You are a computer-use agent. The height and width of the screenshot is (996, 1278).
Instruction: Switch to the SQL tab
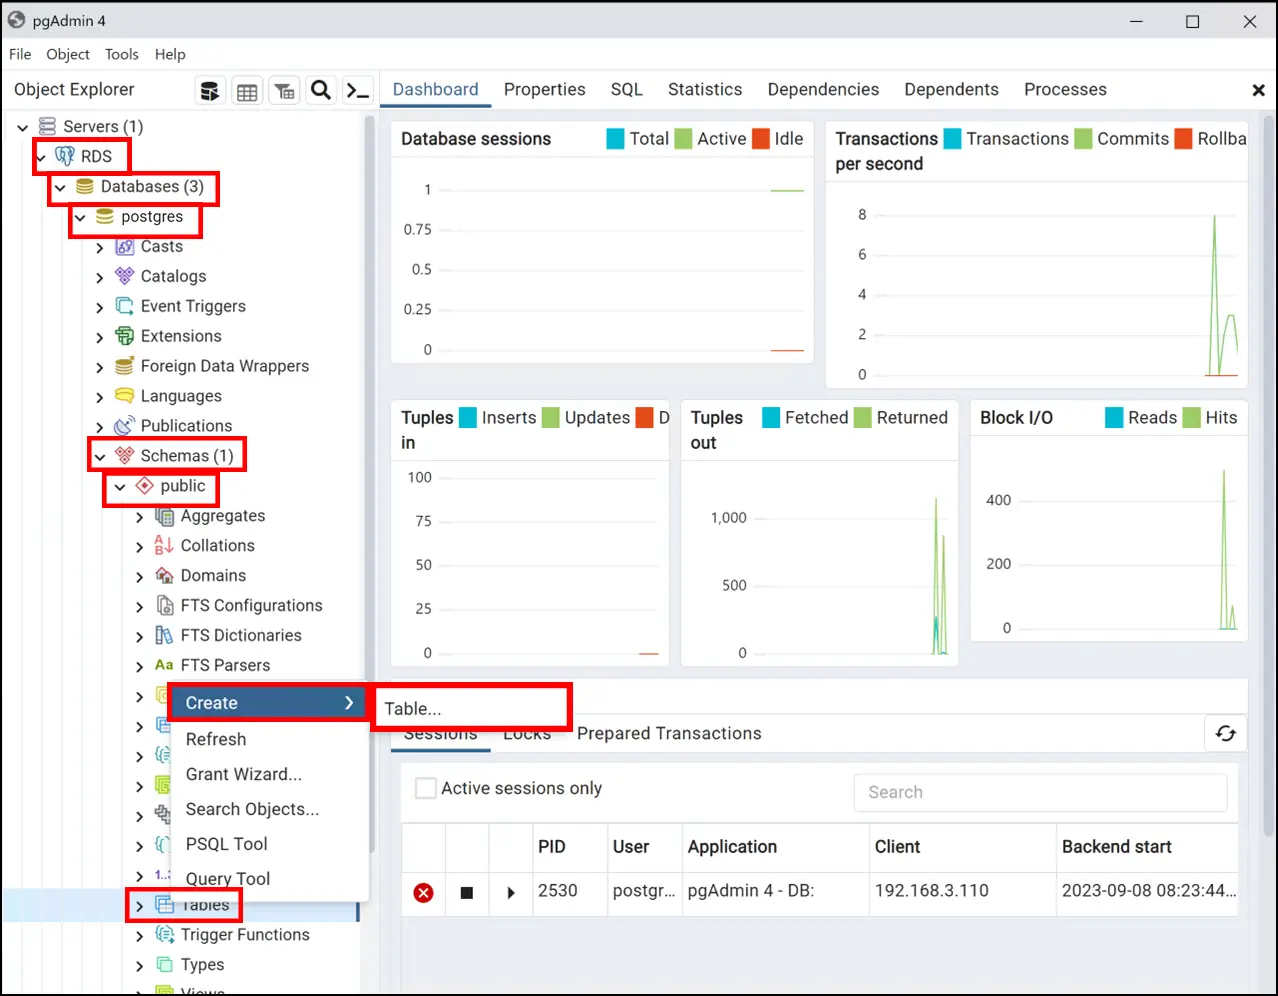click(x=627, y=89)
